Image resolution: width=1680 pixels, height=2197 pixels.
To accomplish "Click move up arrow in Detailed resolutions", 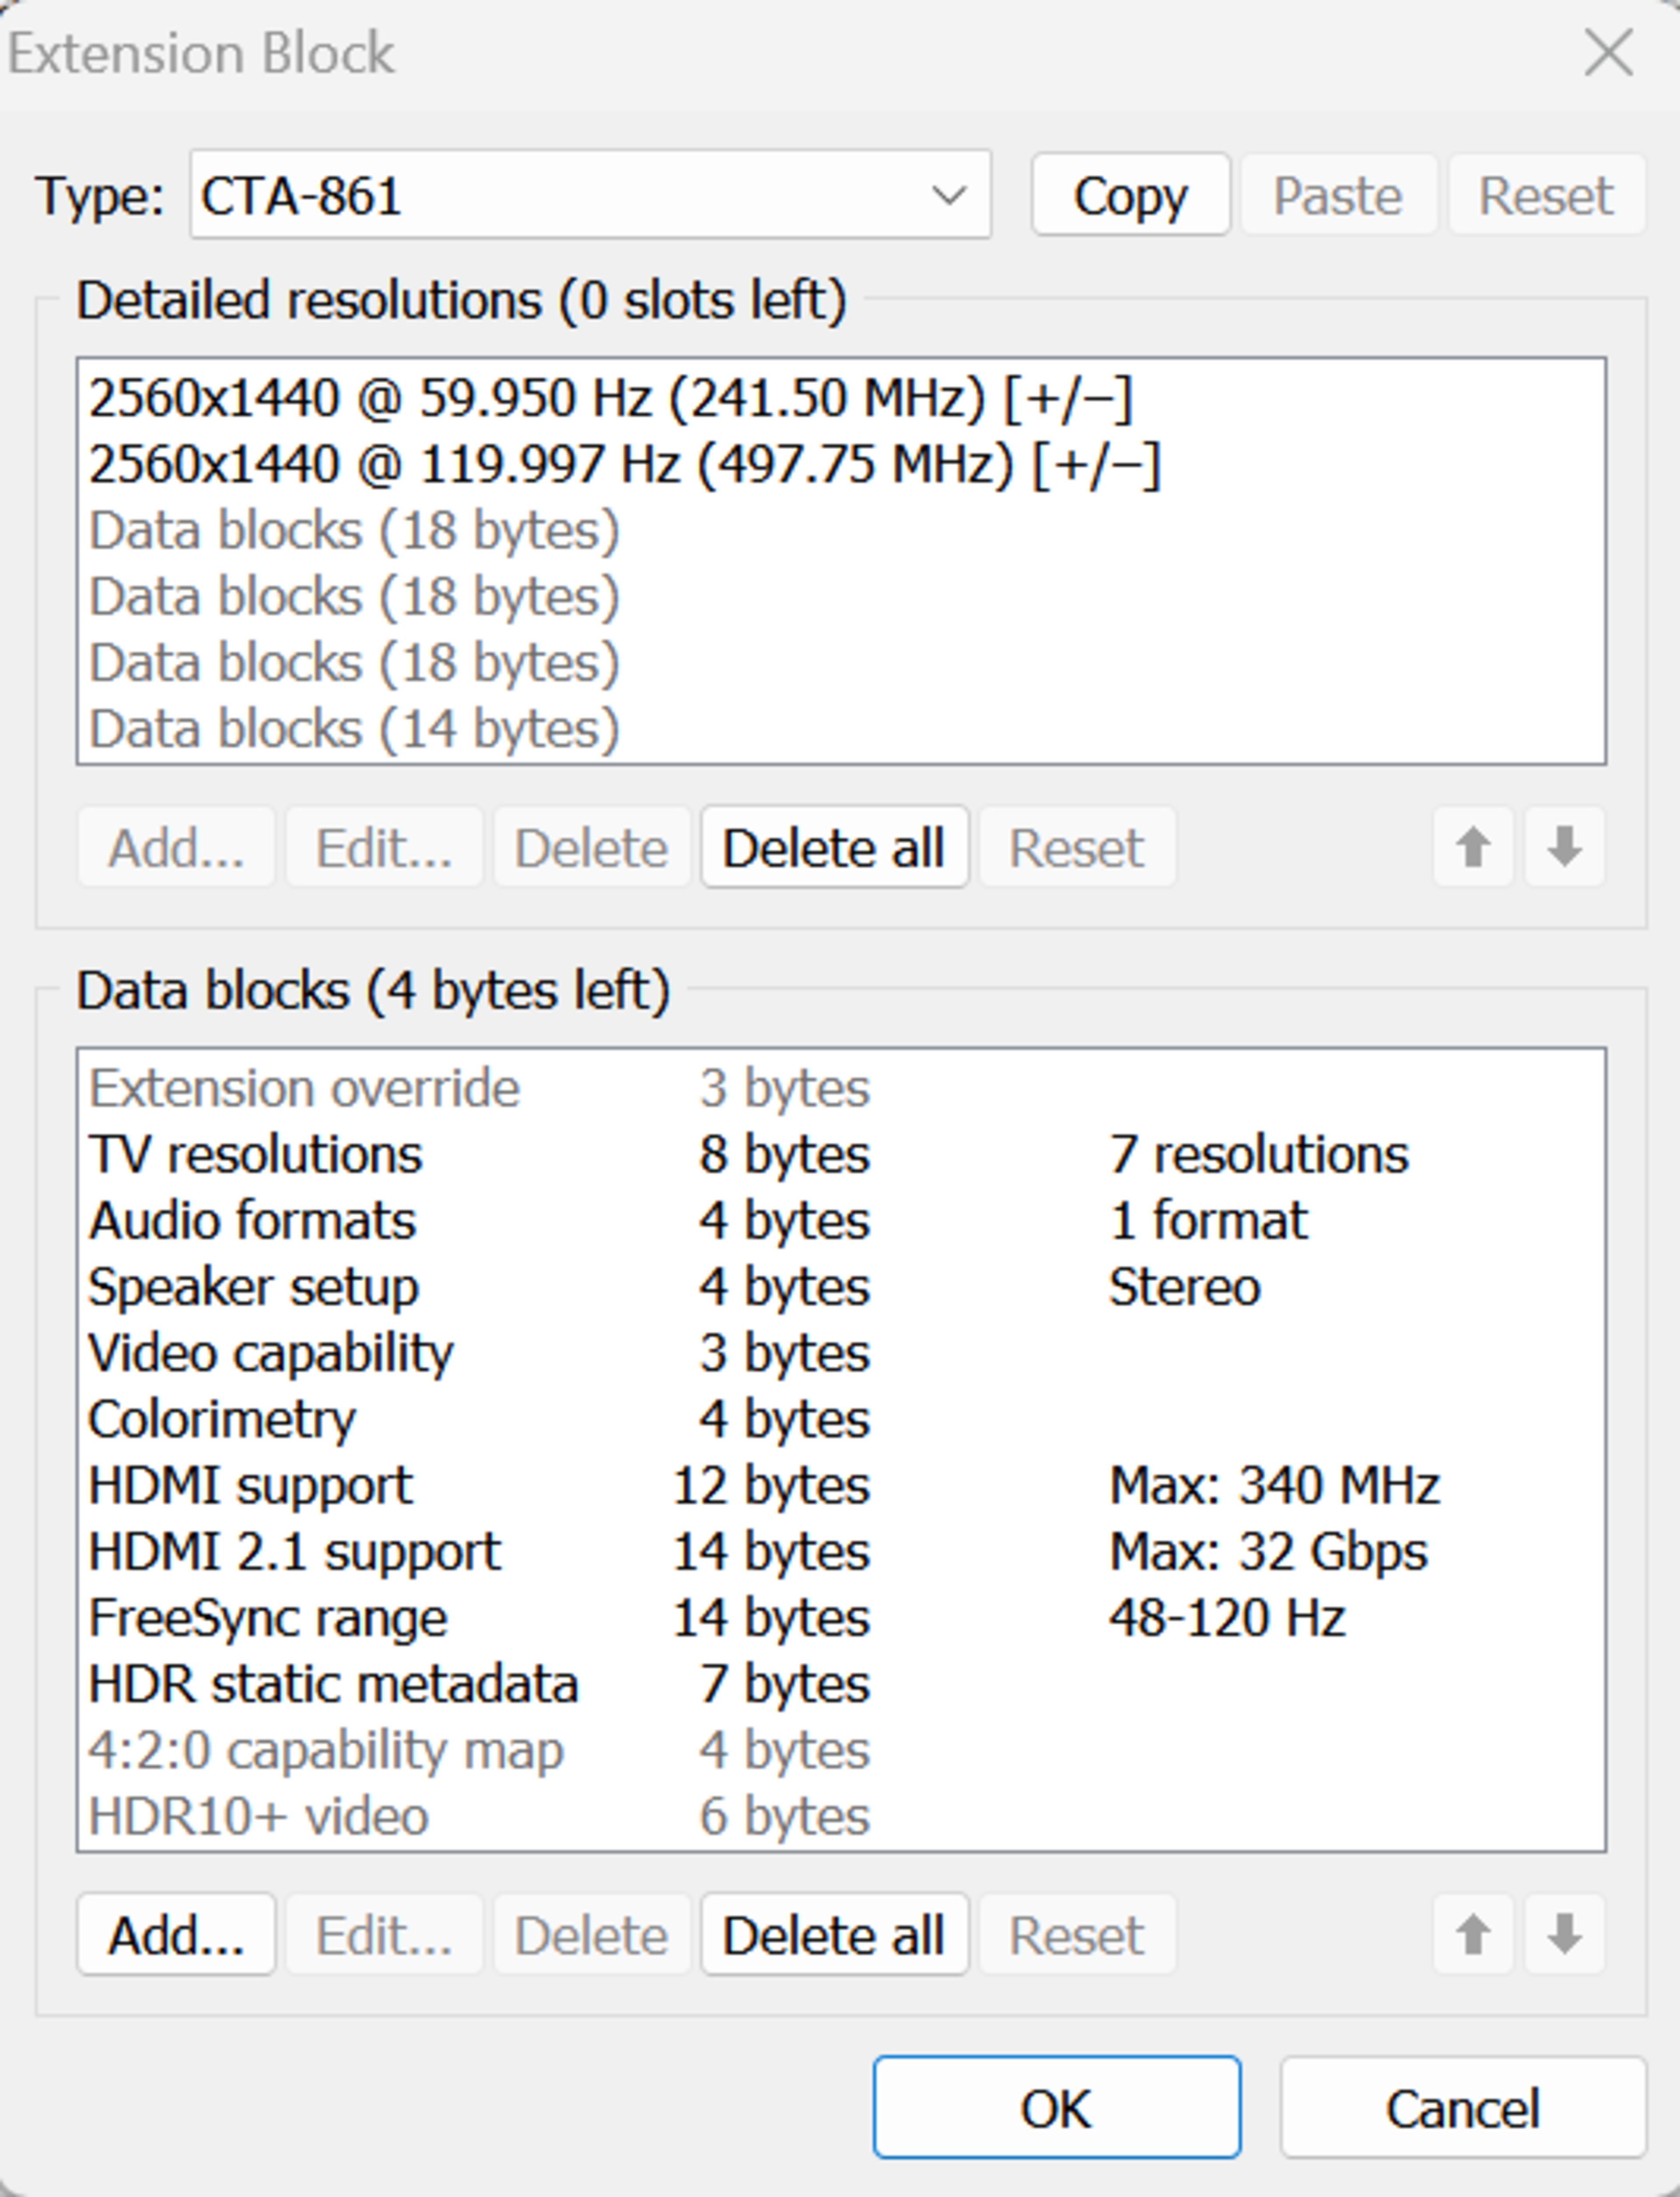I will 1472,847.
